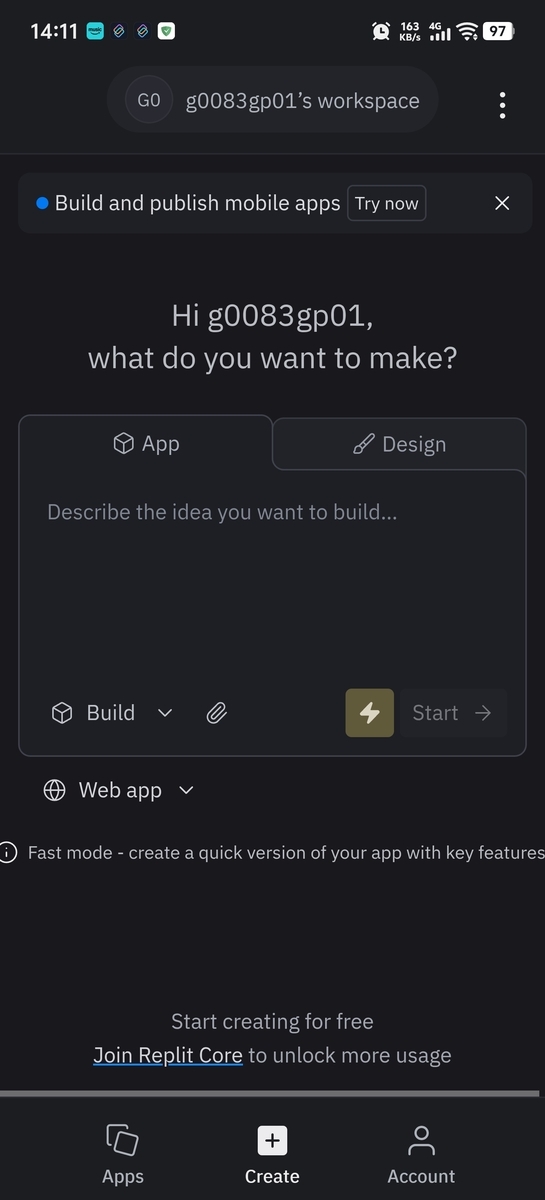Screen dimensions: 545x1200
Task: Click the Start button
Action: (452, 713)
